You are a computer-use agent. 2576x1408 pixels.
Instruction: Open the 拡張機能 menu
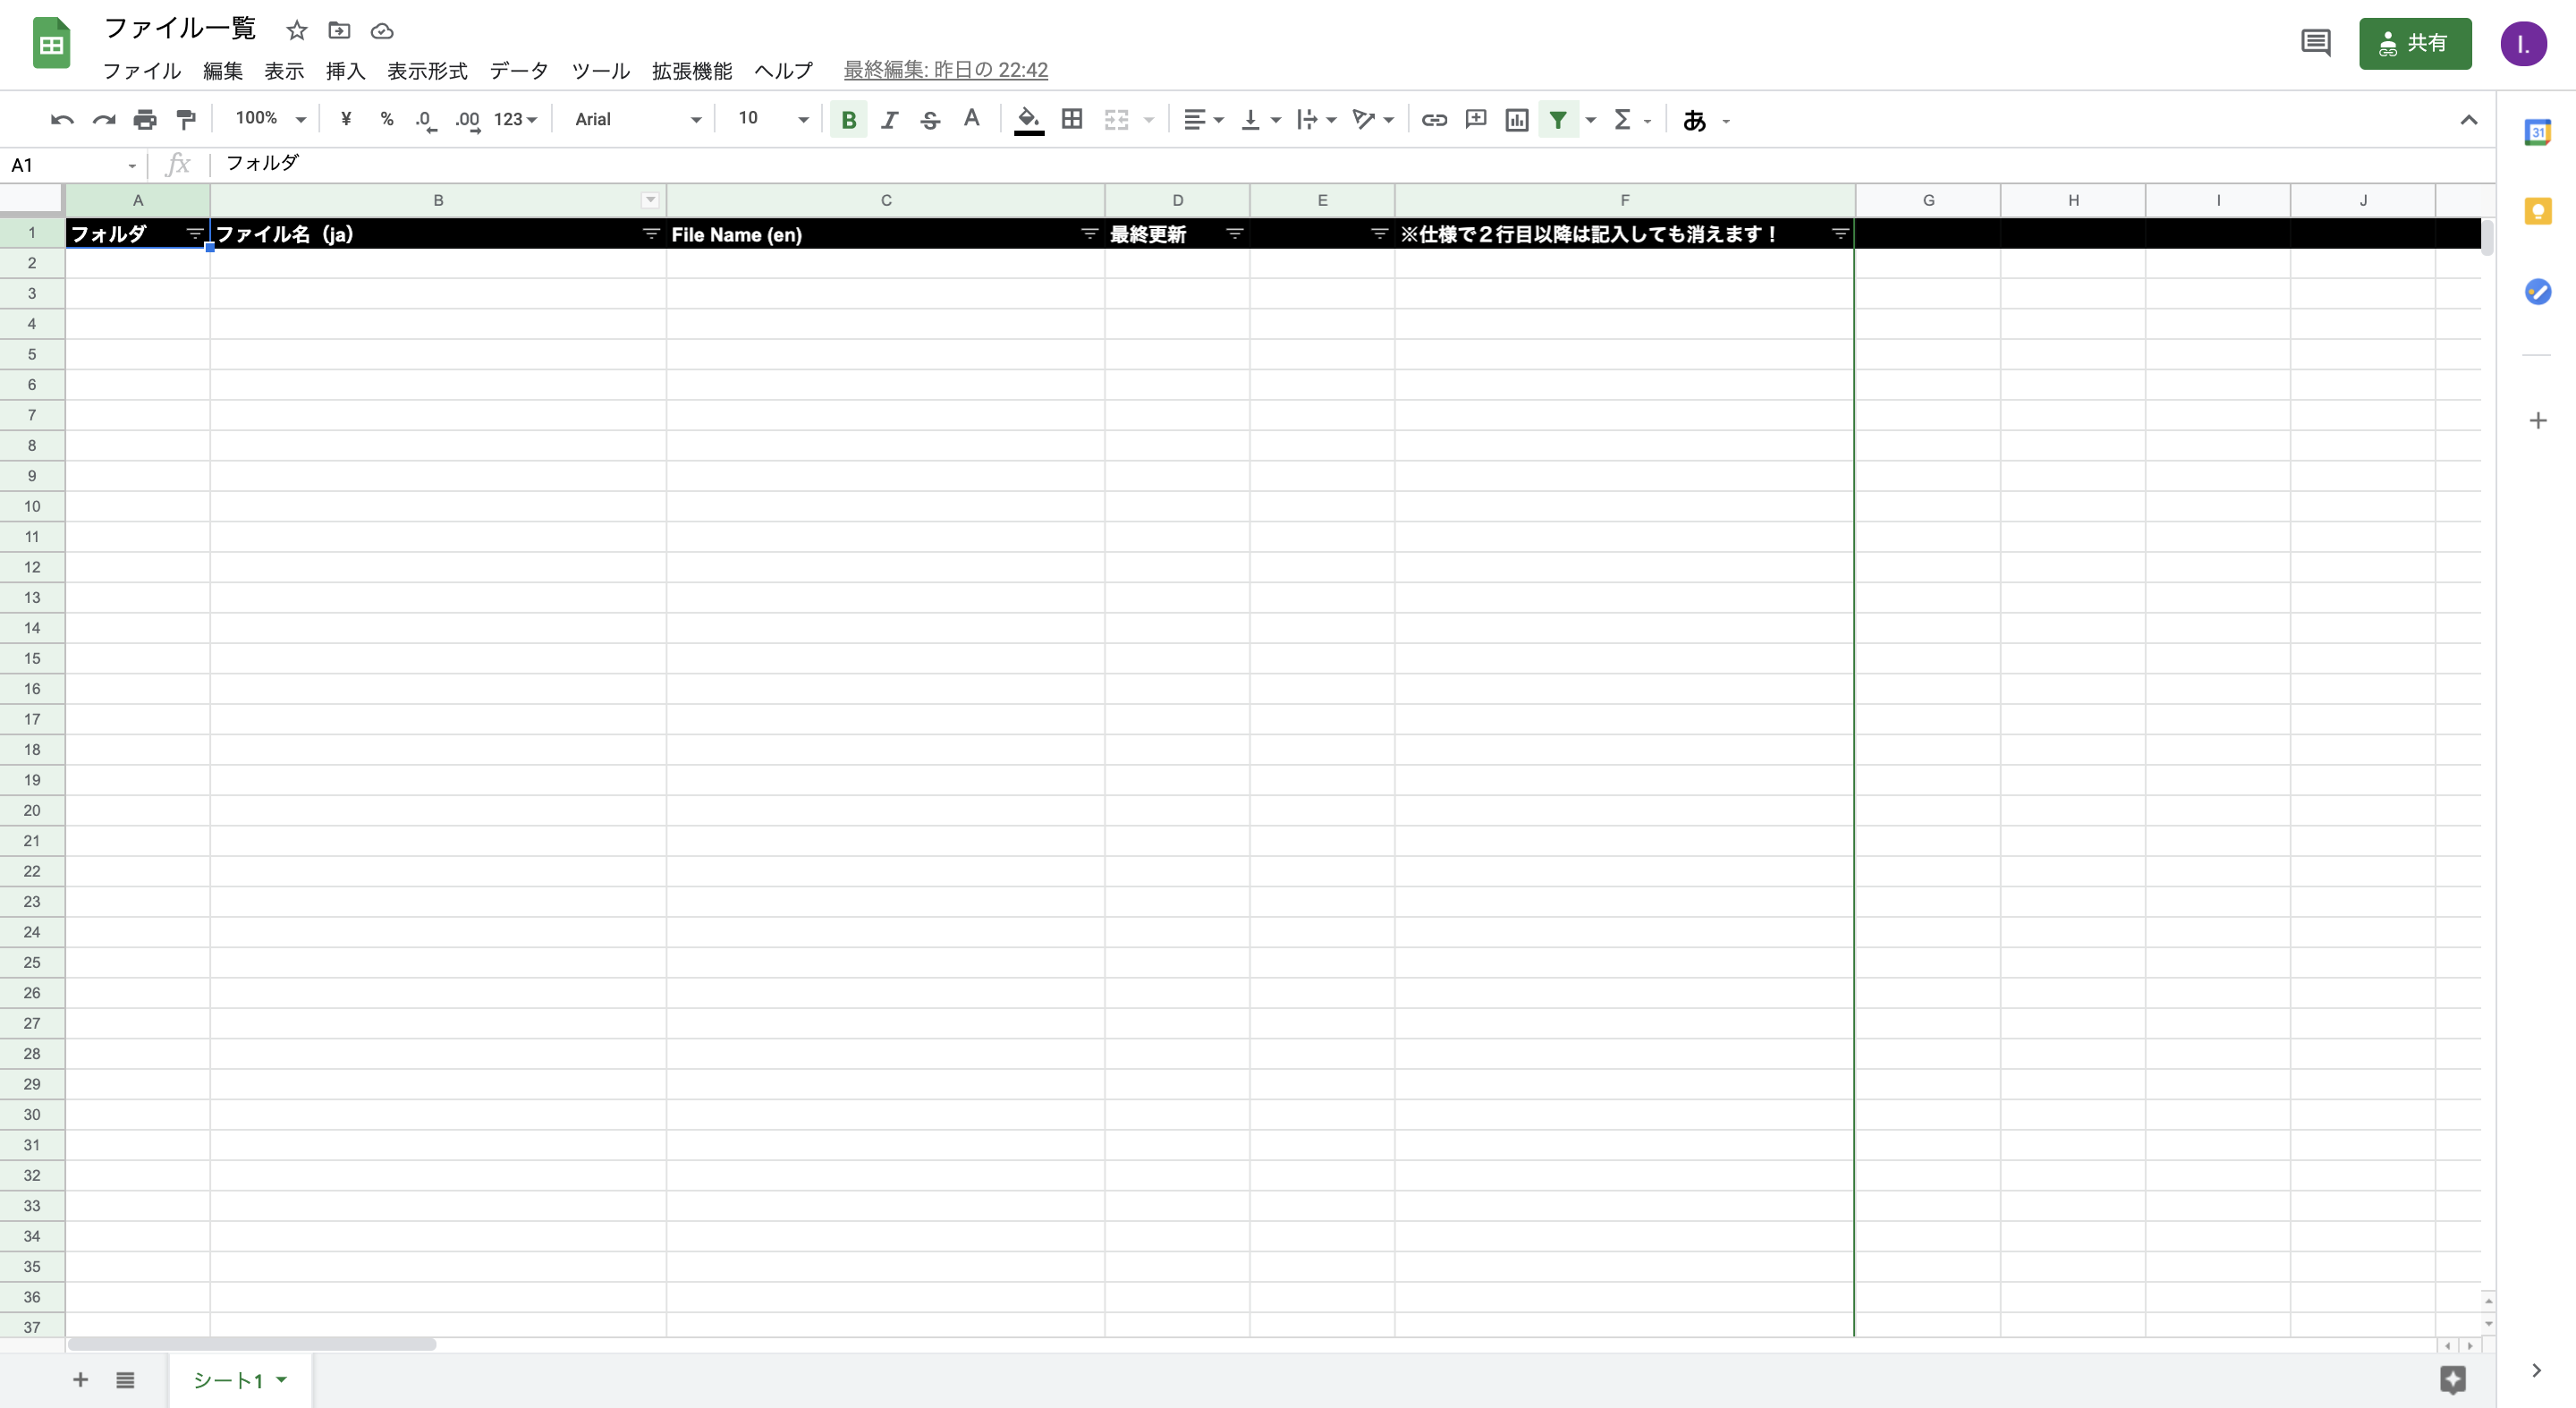[692, 71]
